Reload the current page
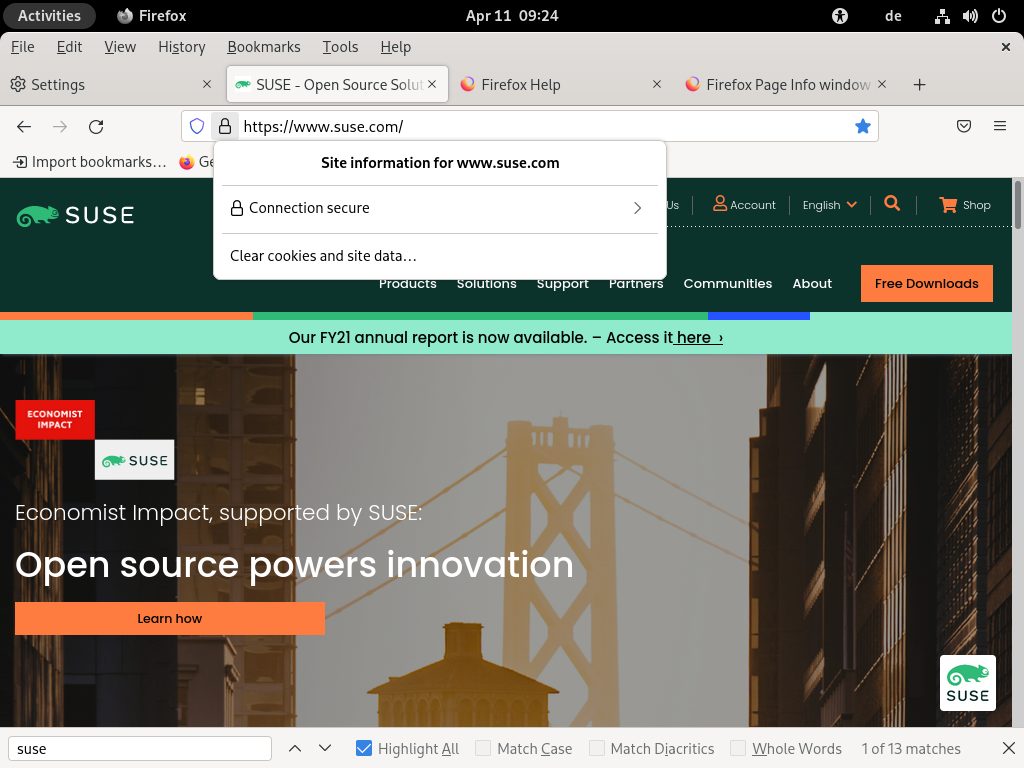 pyautogui.click(x=96, y=126)
